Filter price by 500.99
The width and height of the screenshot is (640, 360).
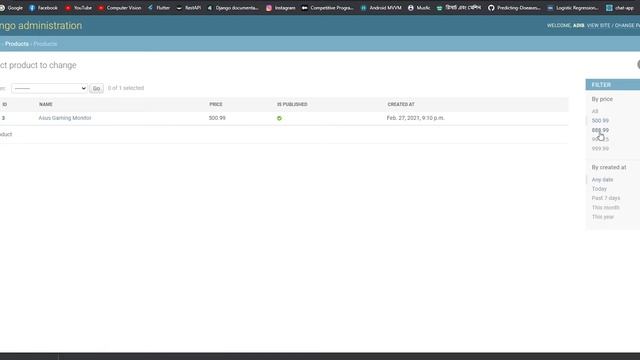click(600, 121)
